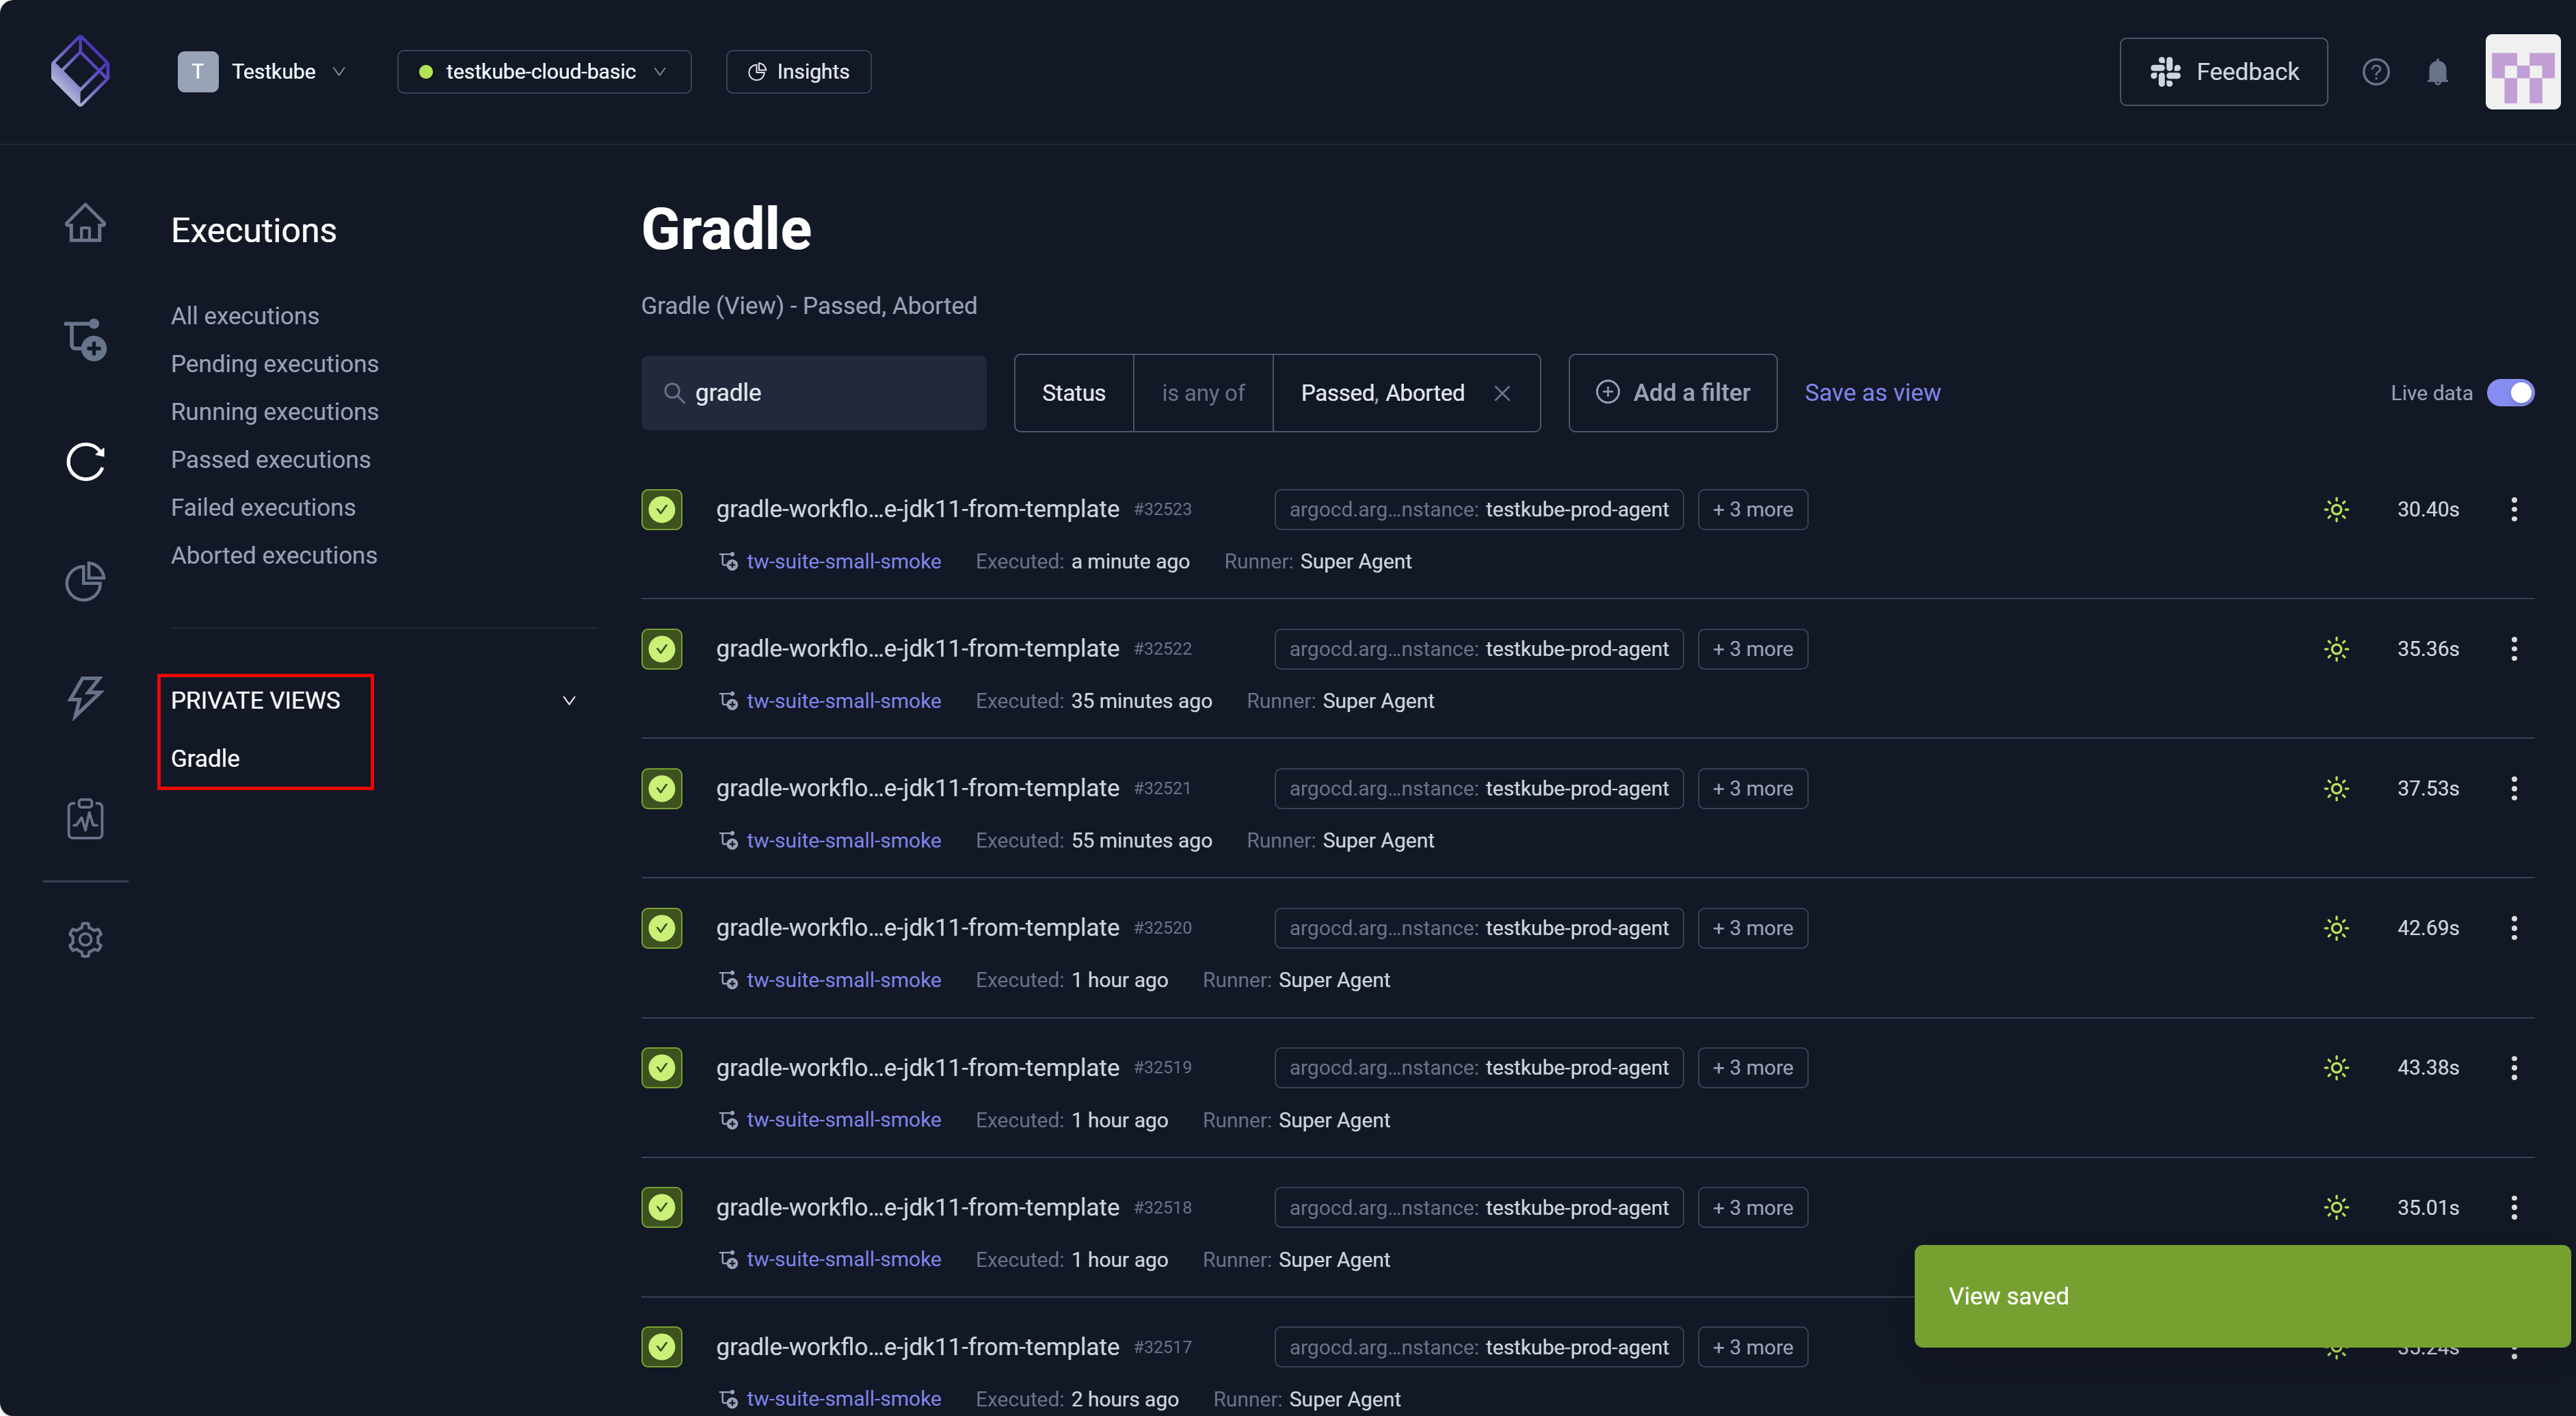Viewport: 2576px width, 1416px height.
Task: Click the Save as view link
Action: (1871, 393)
